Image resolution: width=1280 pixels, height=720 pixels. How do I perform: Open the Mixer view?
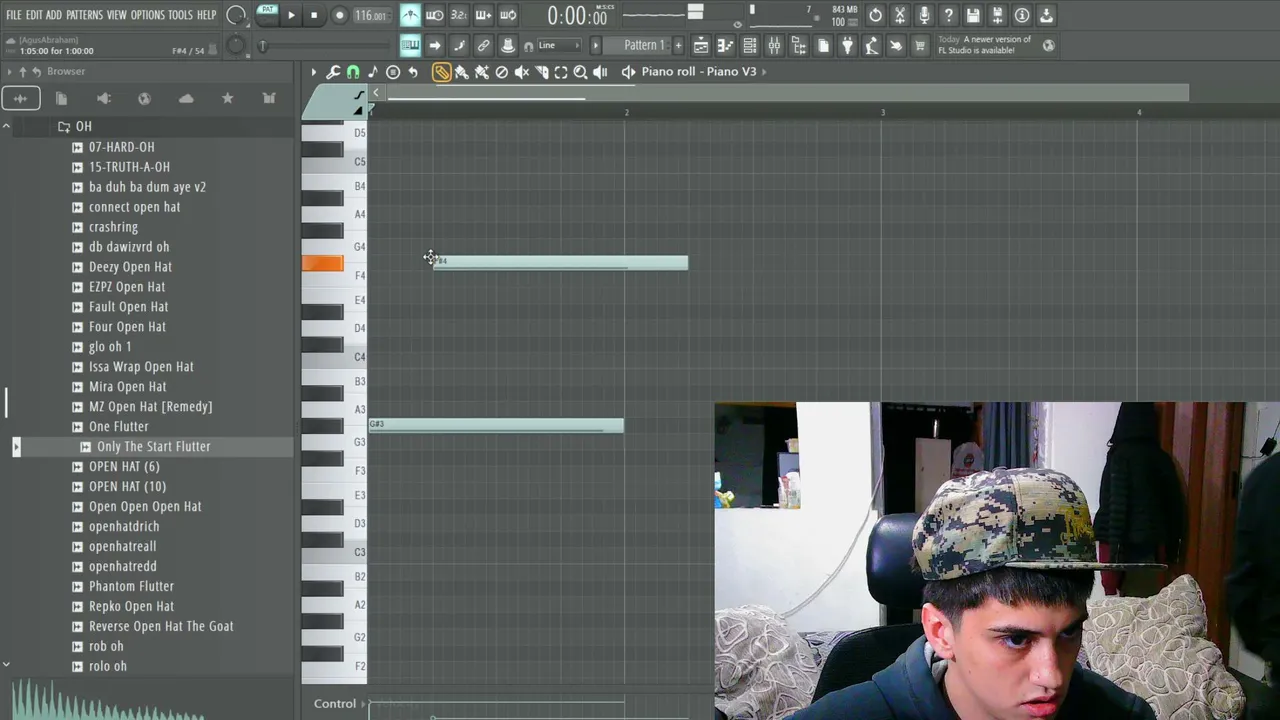coord(774,45)
